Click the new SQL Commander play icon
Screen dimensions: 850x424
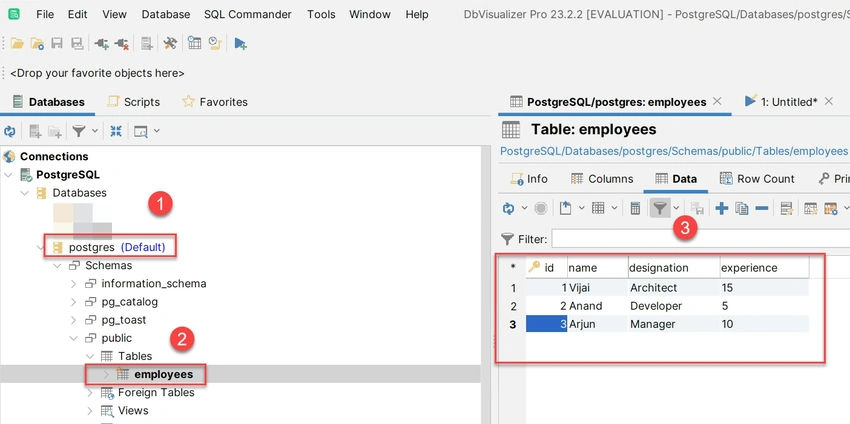pos(240,43)
